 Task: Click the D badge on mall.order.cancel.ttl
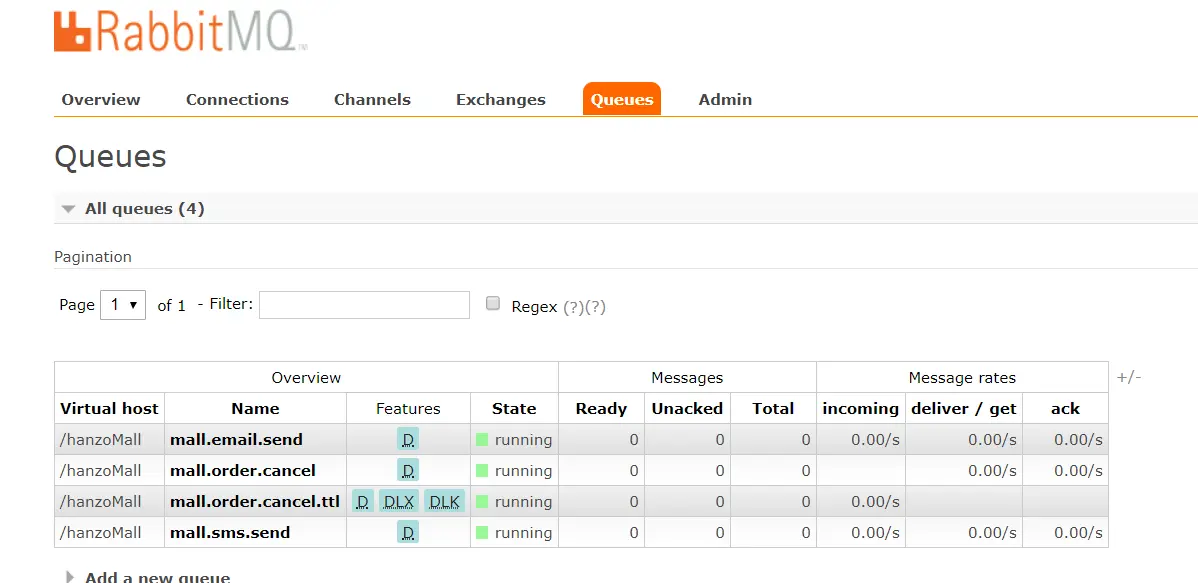[363, 501]
